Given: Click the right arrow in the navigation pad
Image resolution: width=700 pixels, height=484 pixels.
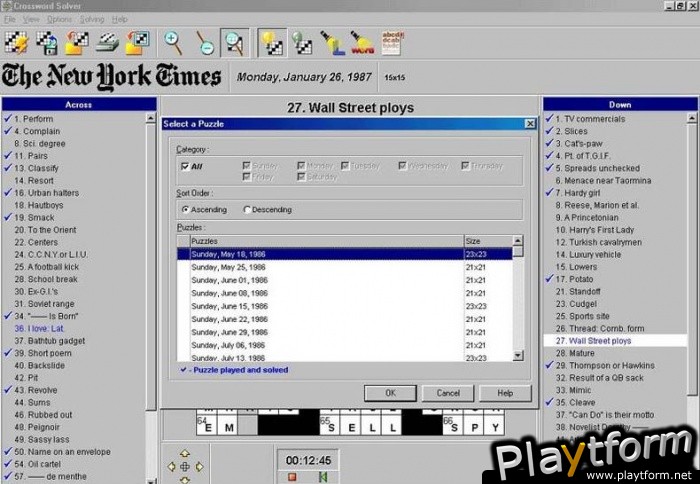Looking at the screenshot, I should coord(199,467).
